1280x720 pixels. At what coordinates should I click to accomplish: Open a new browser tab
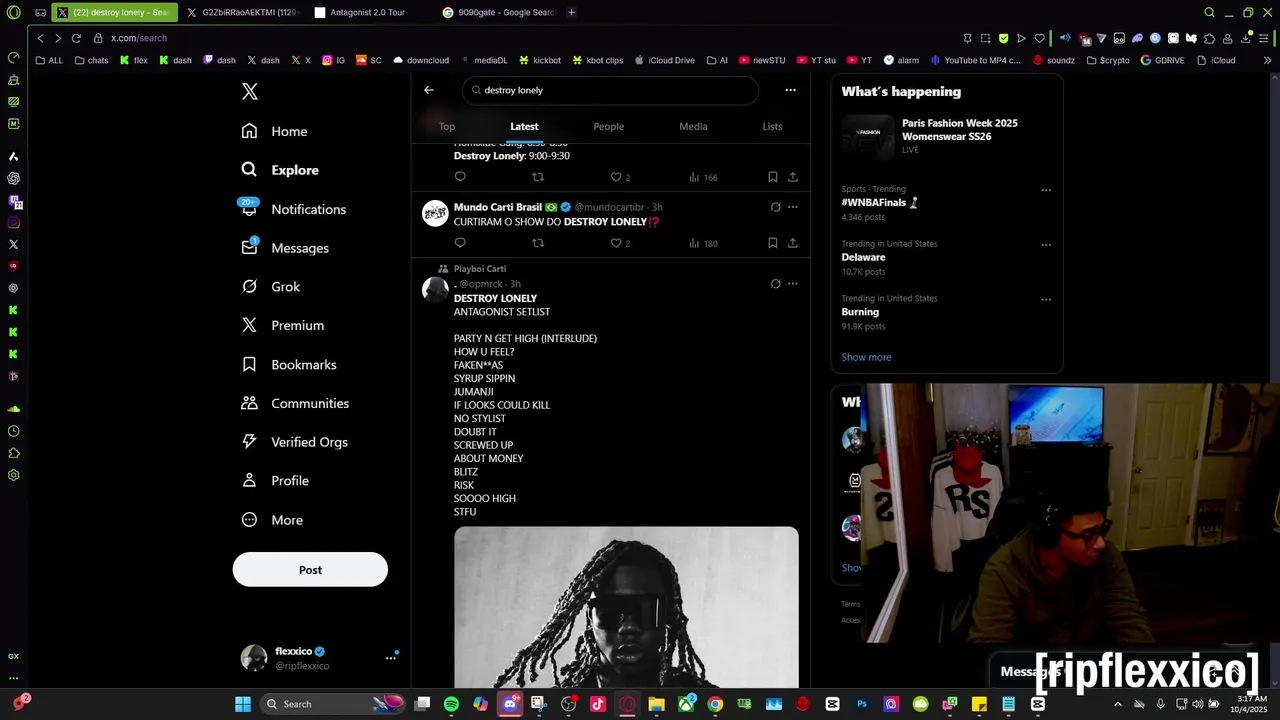(x=571, y=13)
